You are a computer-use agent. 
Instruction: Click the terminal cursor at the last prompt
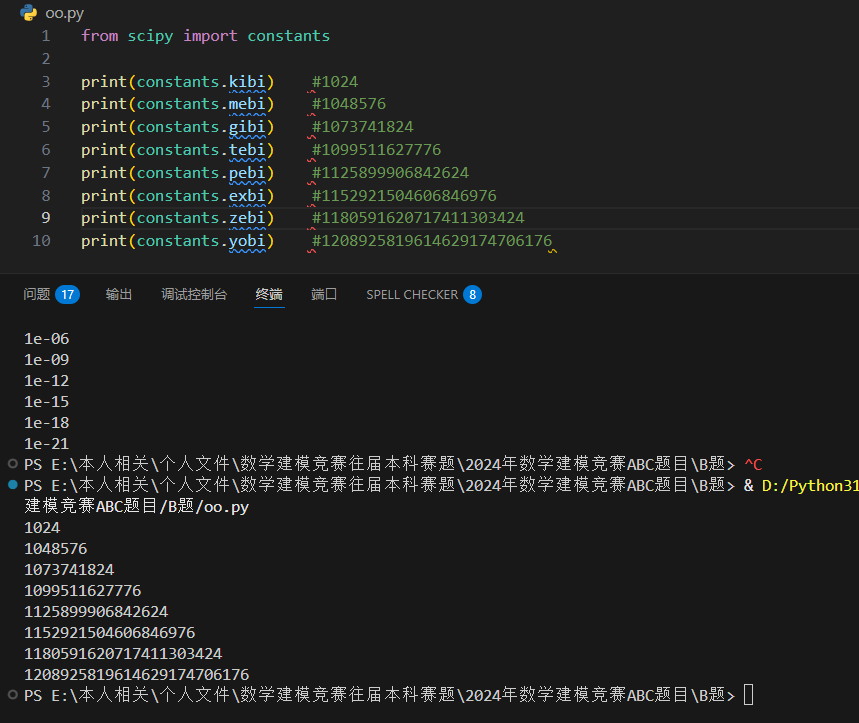[749, 695]
